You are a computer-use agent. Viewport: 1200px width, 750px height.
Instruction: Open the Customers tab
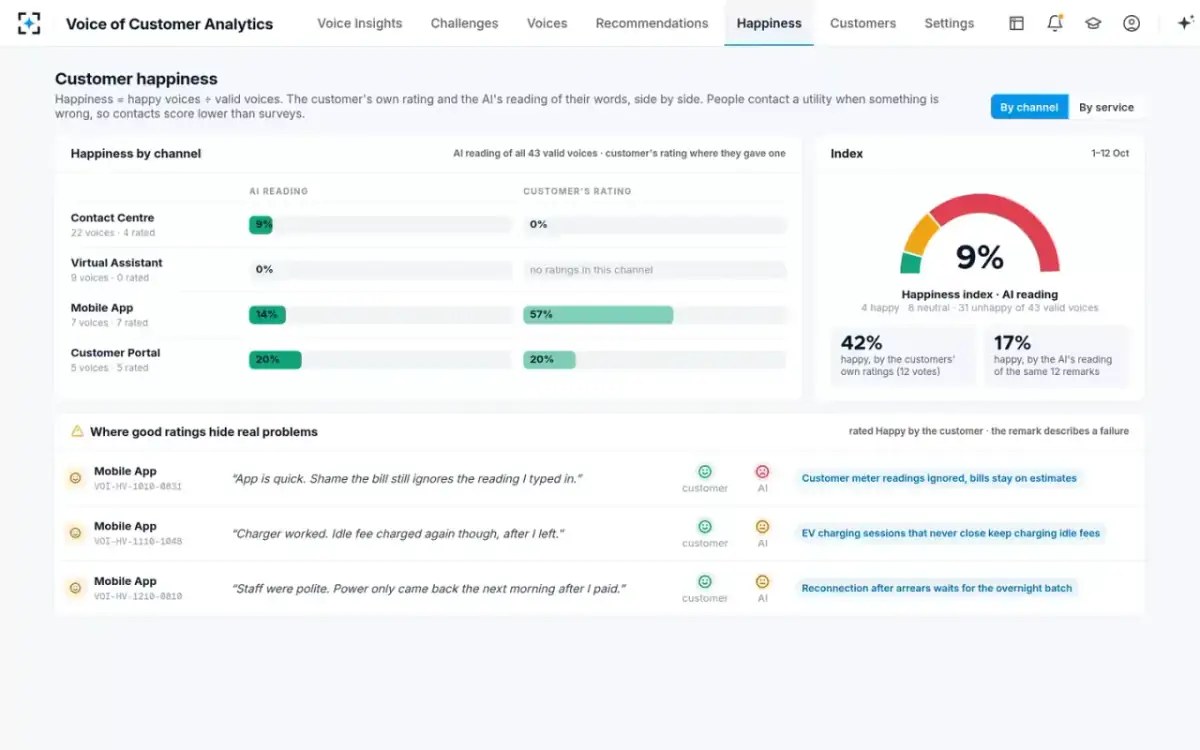[x=863, y=23]
